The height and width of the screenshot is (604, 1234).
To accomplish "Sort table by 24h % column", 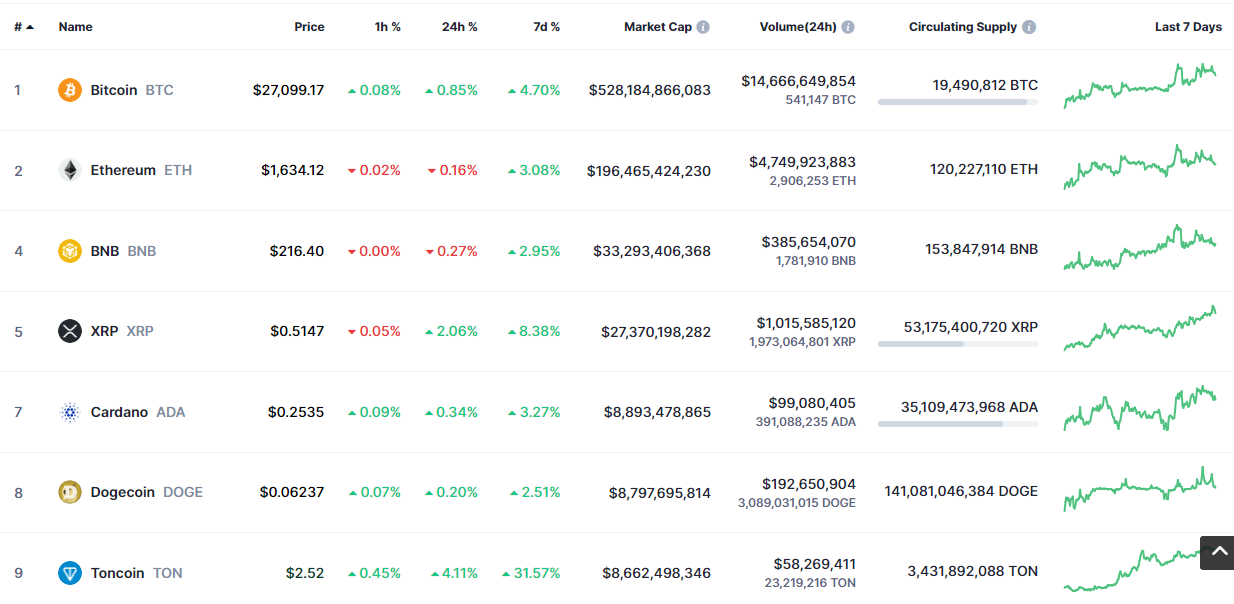I will (460, 27).
